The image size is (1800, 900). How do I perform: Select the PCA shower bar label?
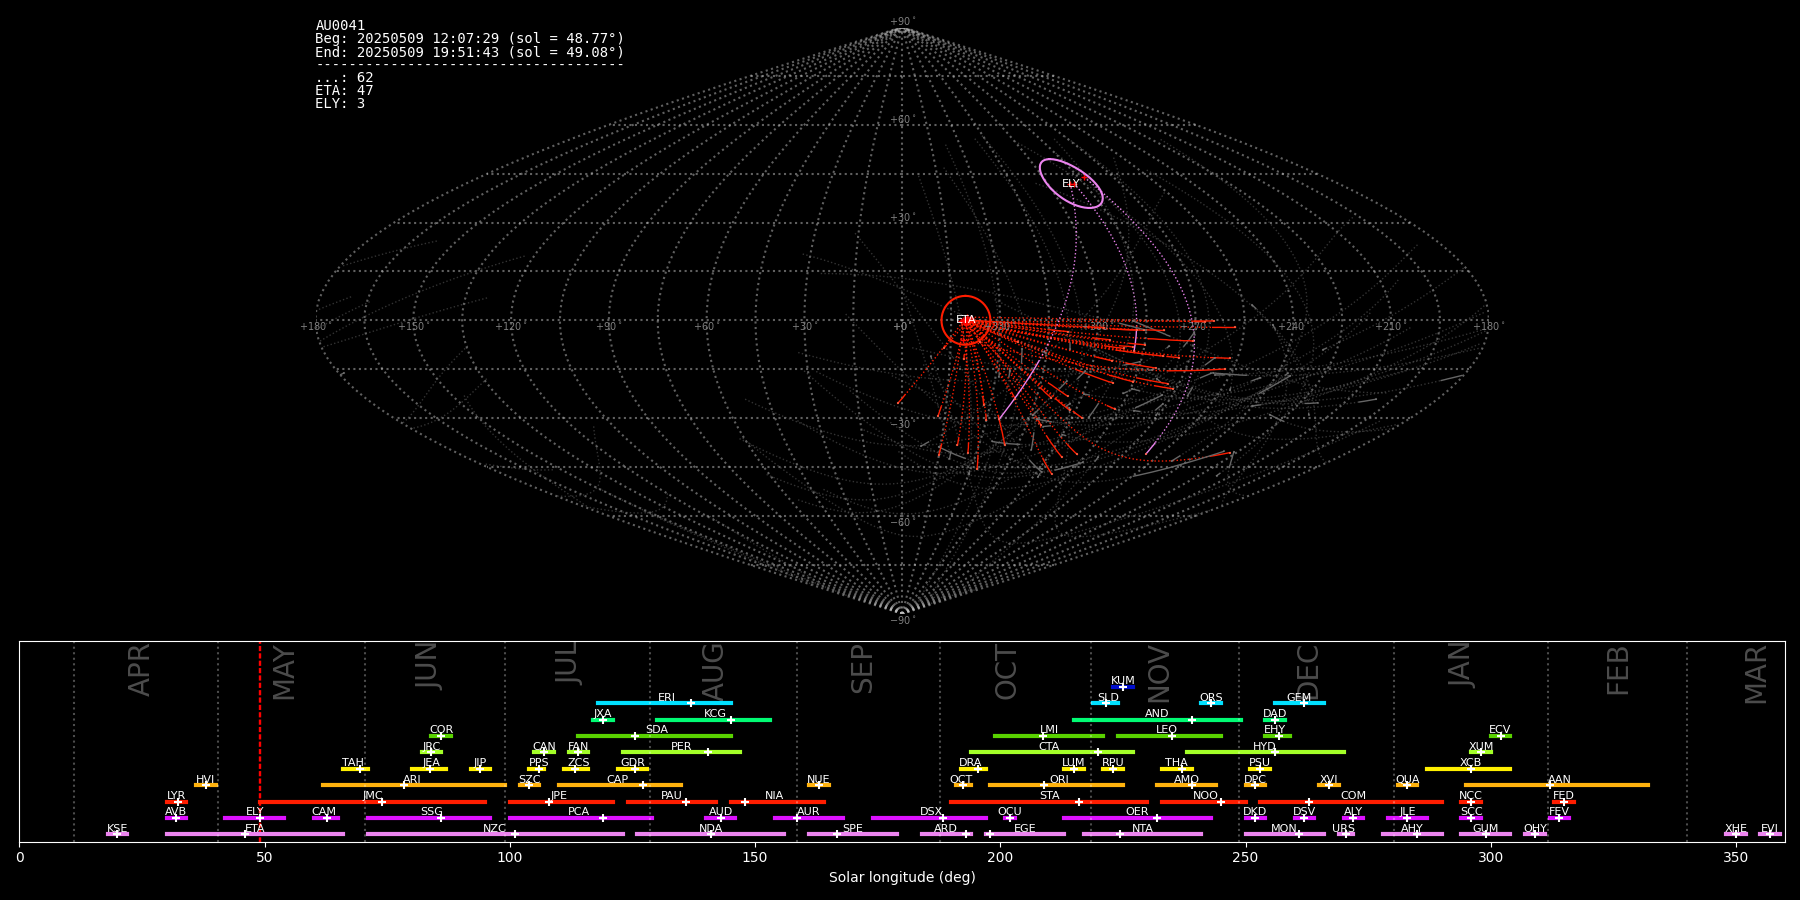(579, 812)
